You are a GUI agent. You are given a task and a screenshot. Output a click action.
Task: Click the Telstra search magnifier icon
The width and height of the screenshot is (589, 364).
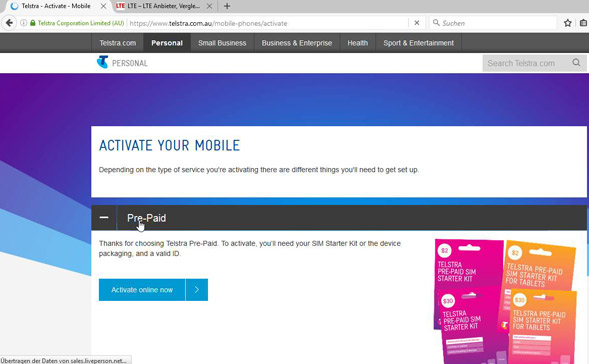point(576,63)
